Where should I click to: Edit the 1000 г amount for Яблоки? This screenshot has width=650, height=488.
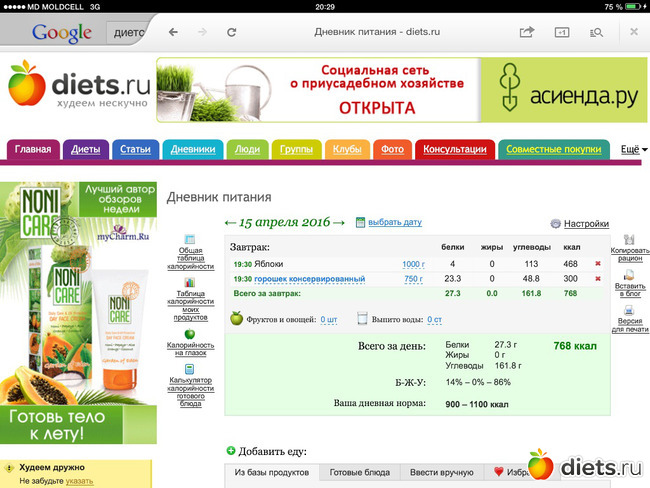click(413, 264)
